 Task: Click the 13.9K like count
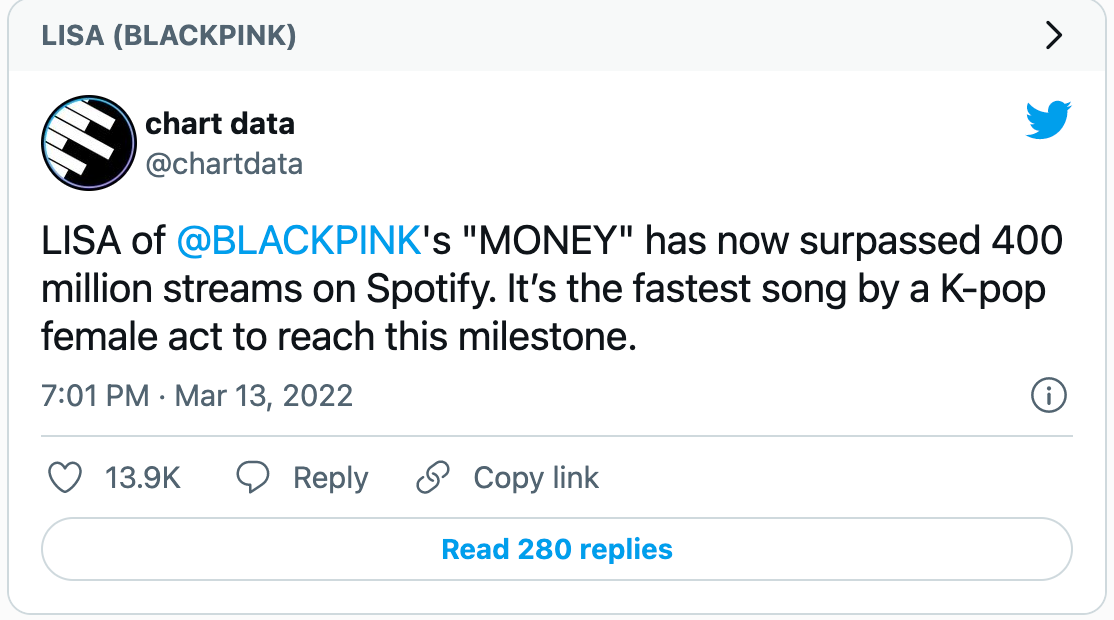click(x=141, y=478)
